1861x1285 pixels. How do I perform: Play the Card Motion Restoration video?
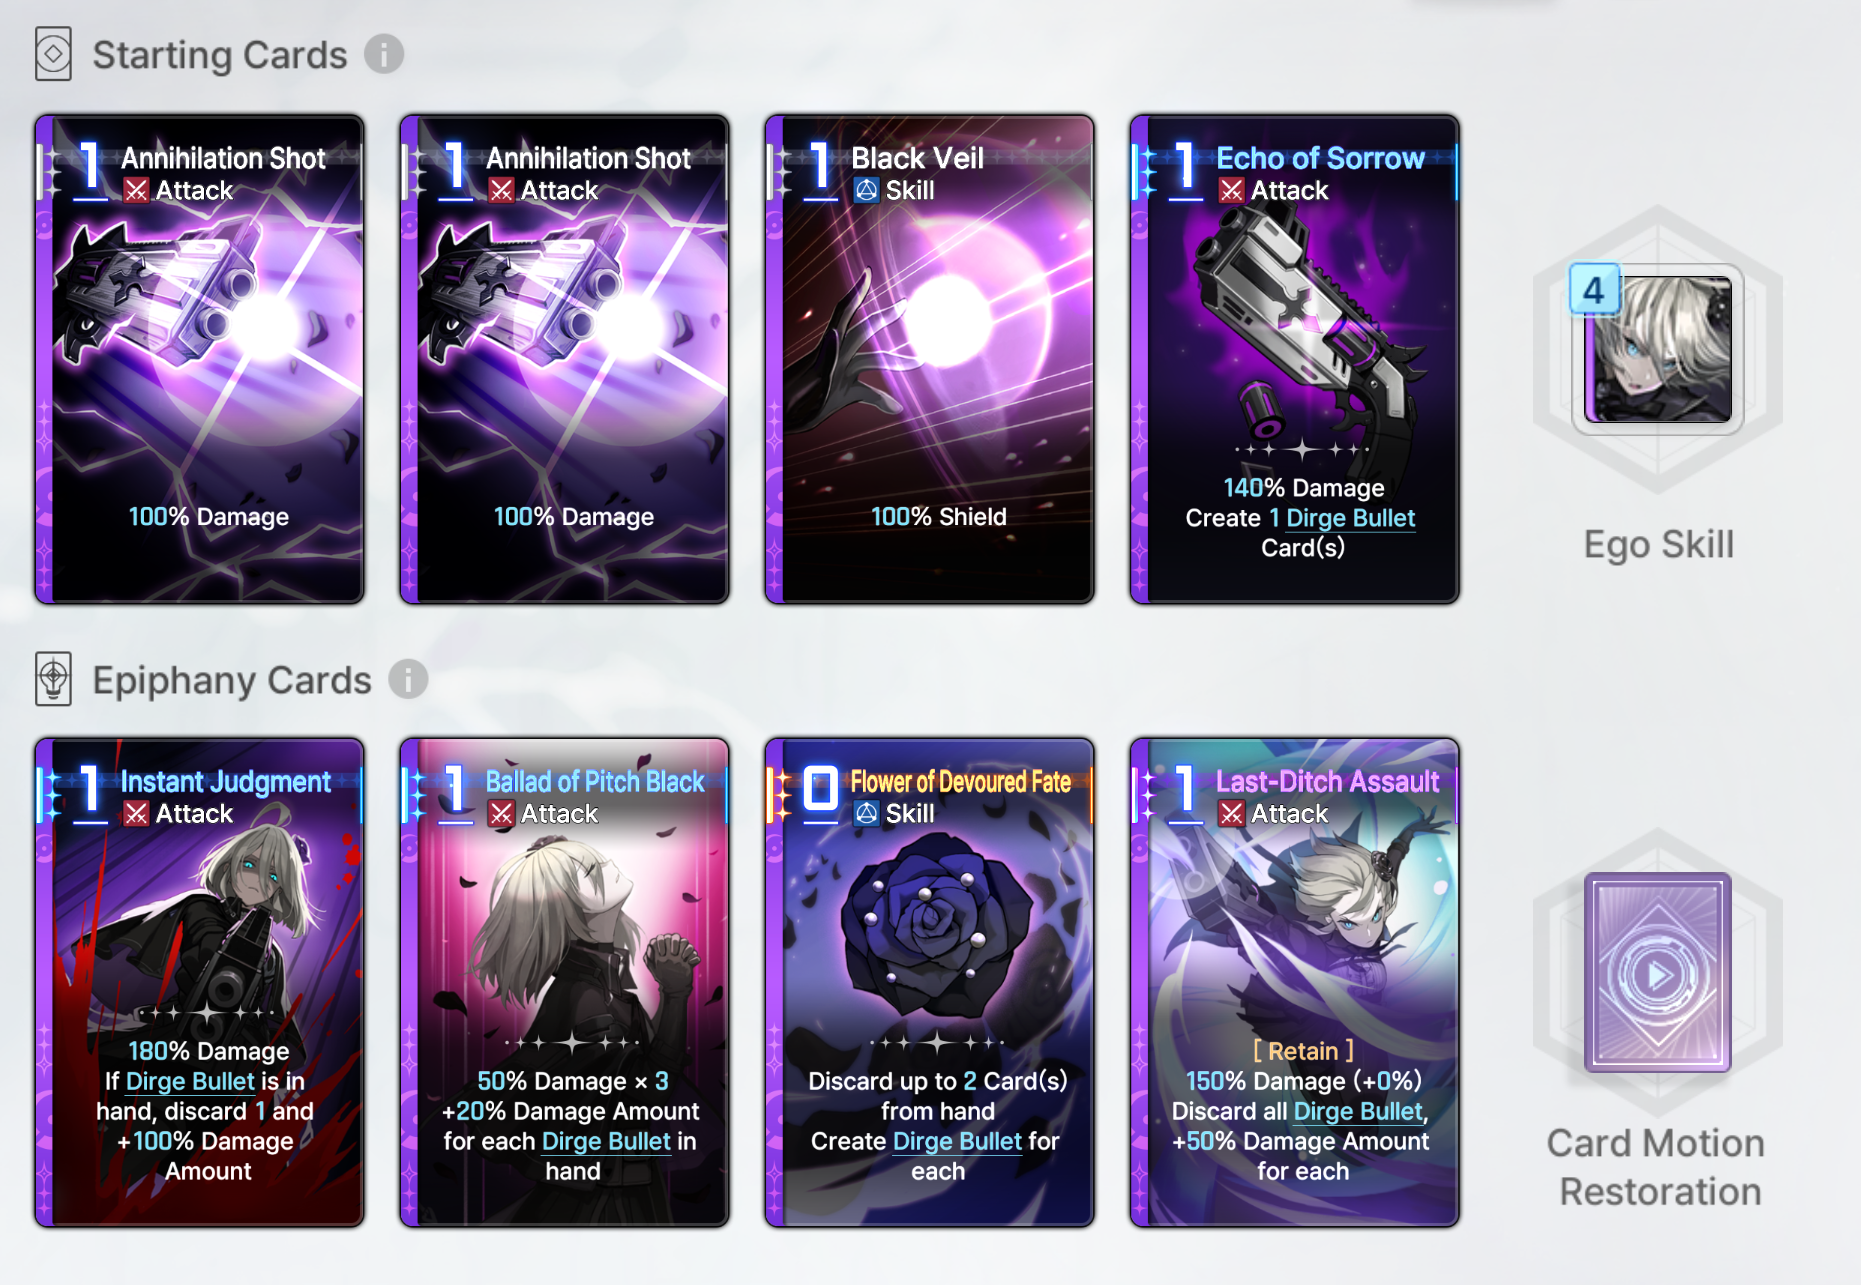pyautogui.click(x=1657, y=973)
